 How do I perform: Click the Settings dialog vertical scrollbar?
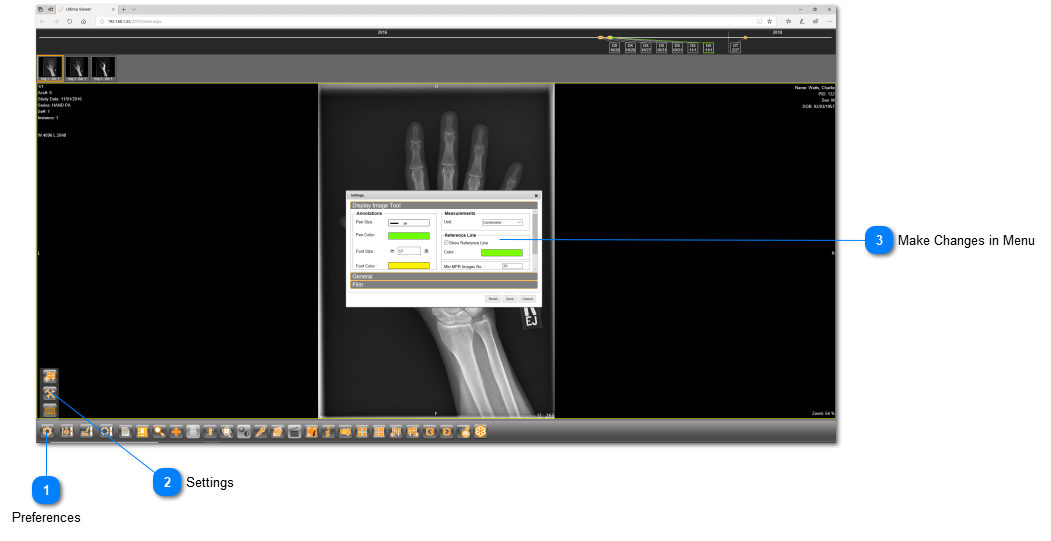[535, 240]
